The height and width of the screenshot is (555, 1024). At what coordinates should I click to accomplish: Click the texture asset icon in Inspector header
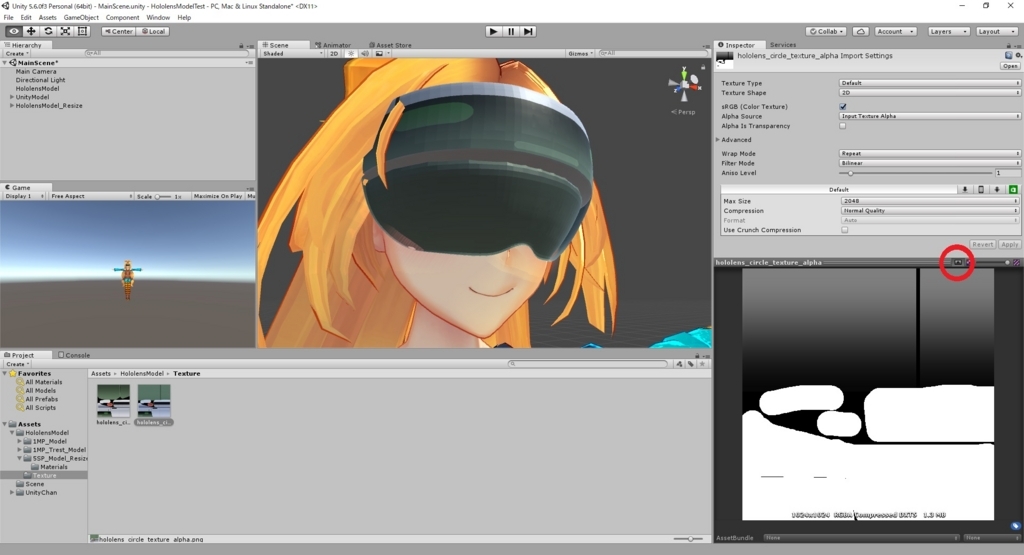tap(725, 59)
